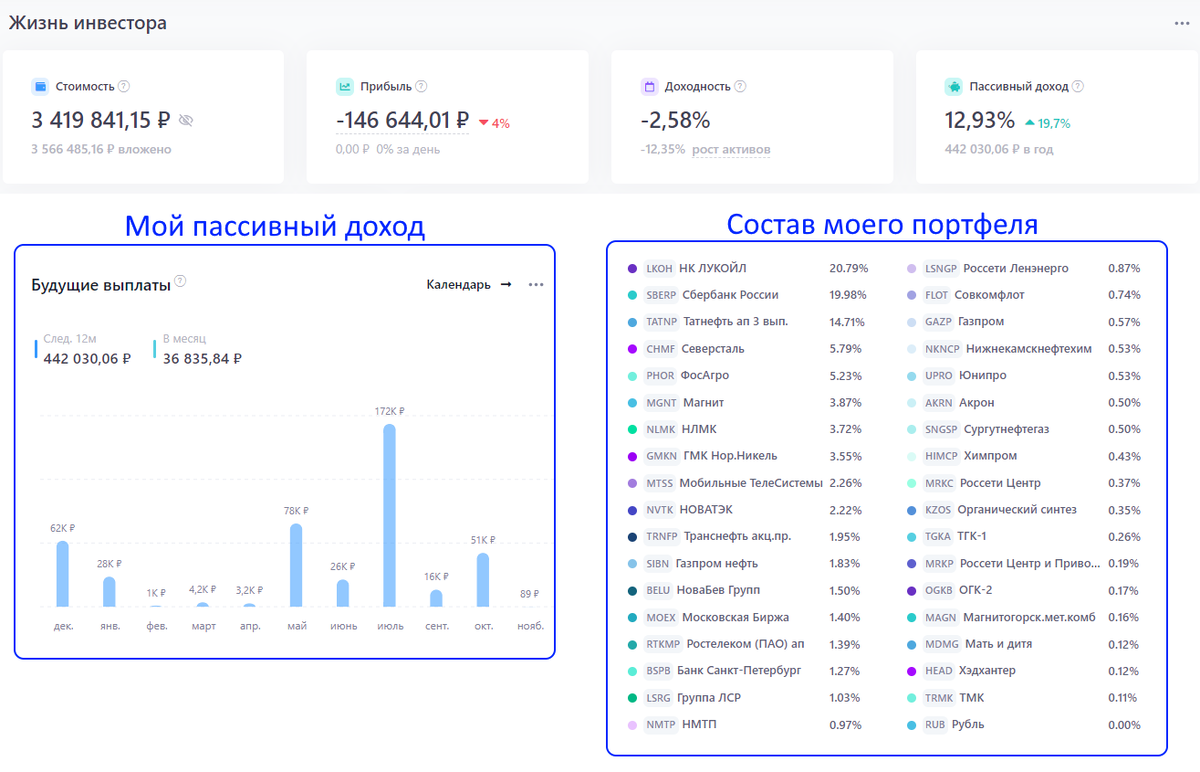Click the 3 566 485,16 ₽ вложено text

coord(102,150)
